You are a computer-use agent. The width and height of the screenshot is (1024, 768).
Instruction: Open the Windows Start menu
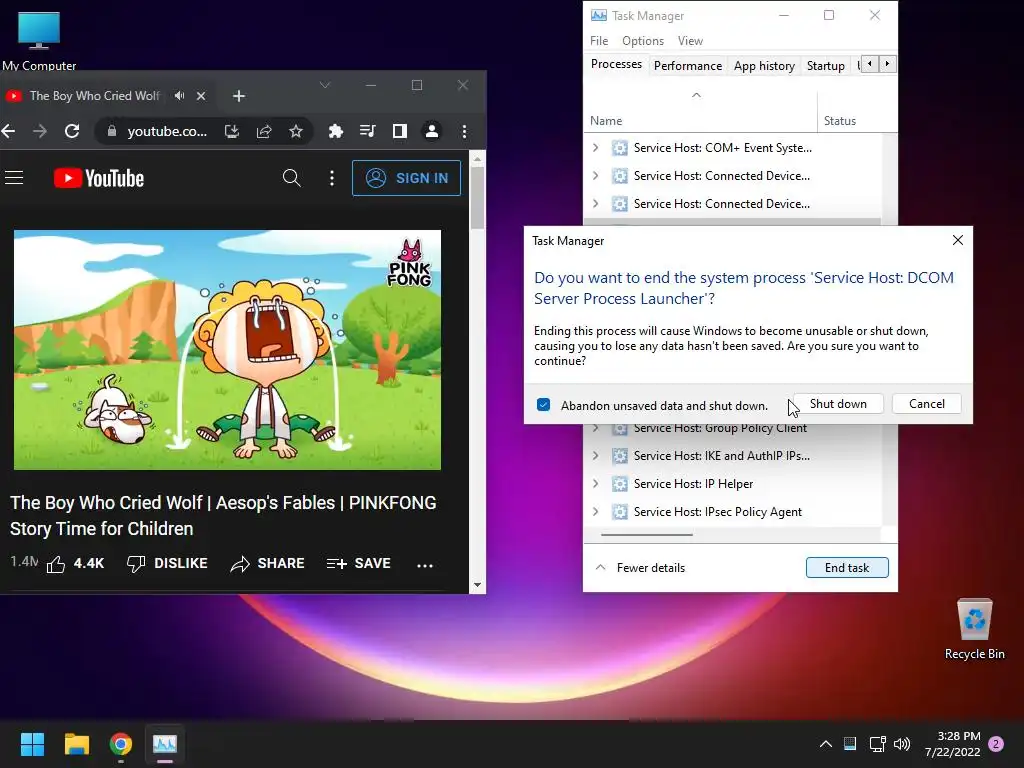pos(32,744)
